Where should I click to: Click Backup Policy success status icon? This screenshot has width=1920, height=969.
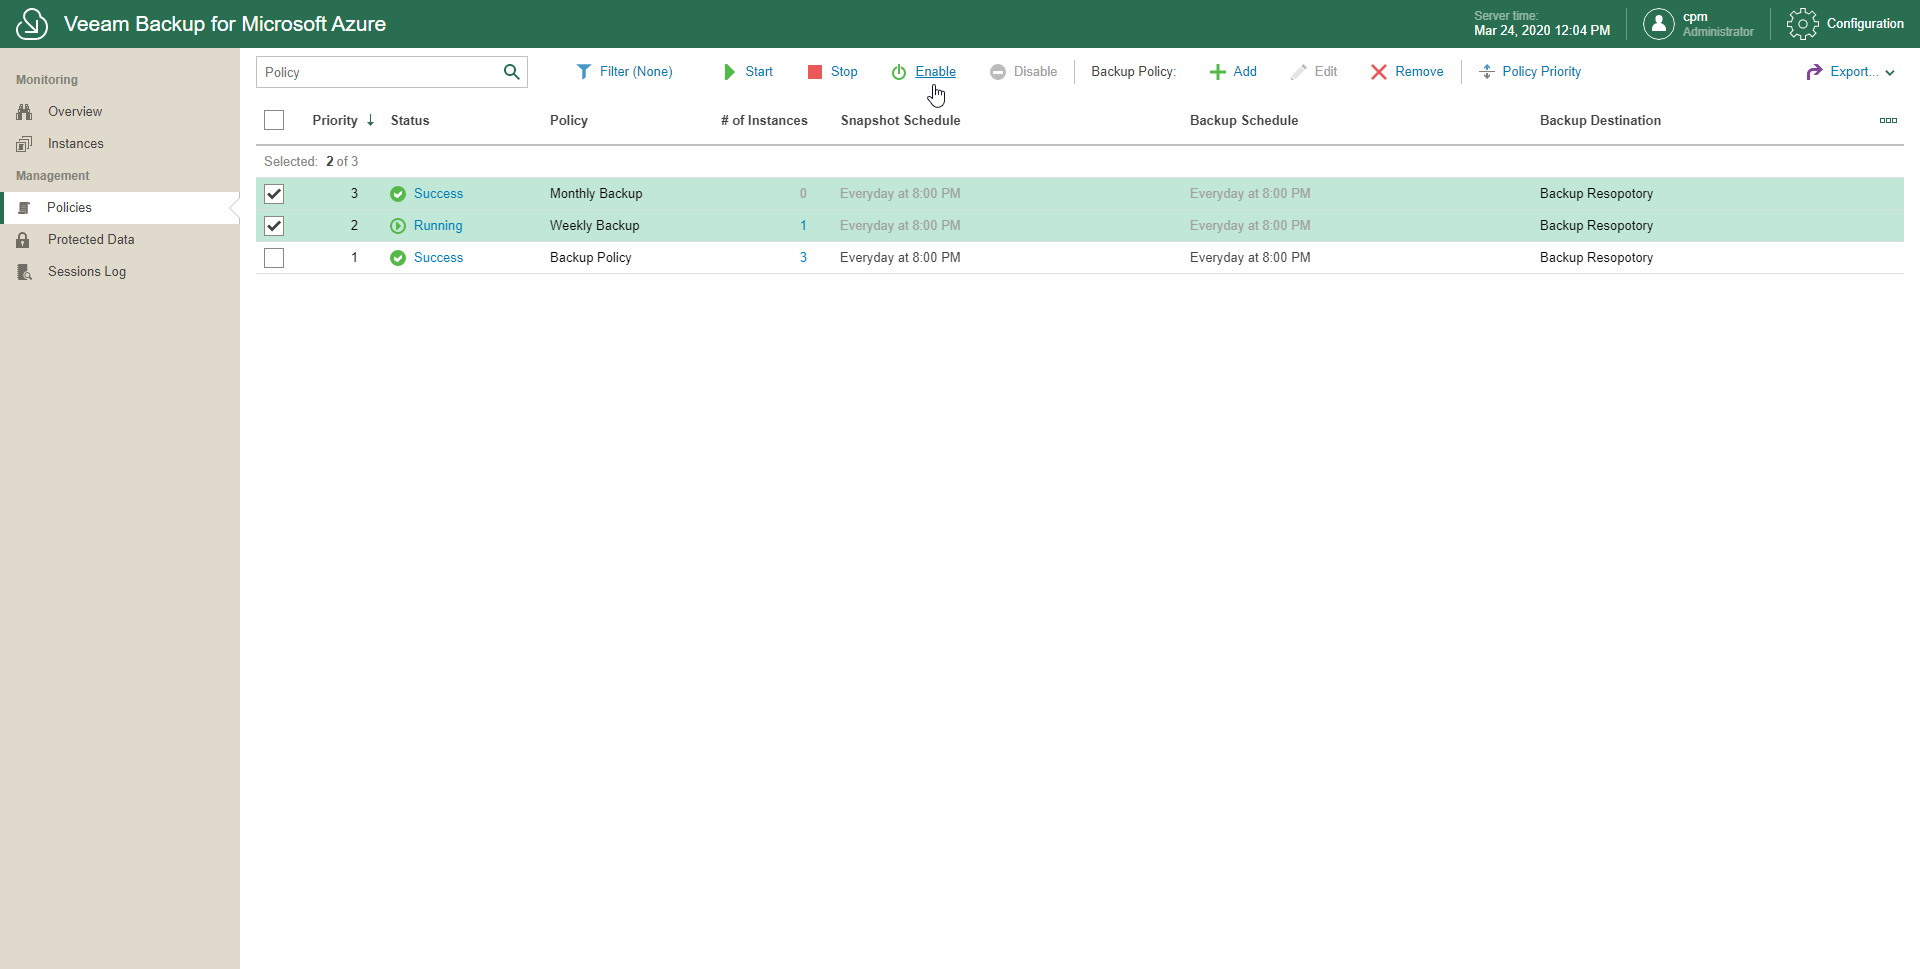click(398, 258)
